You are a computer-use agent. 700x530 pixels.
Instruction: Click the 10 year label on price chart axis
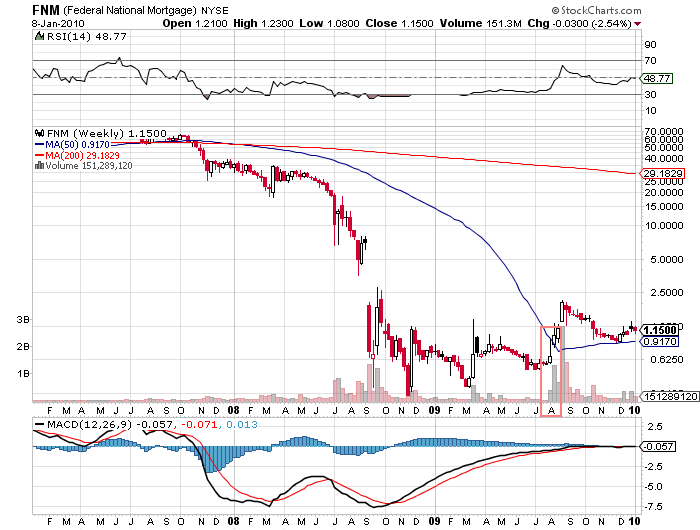pyautogui.click(x=634, y=410)
